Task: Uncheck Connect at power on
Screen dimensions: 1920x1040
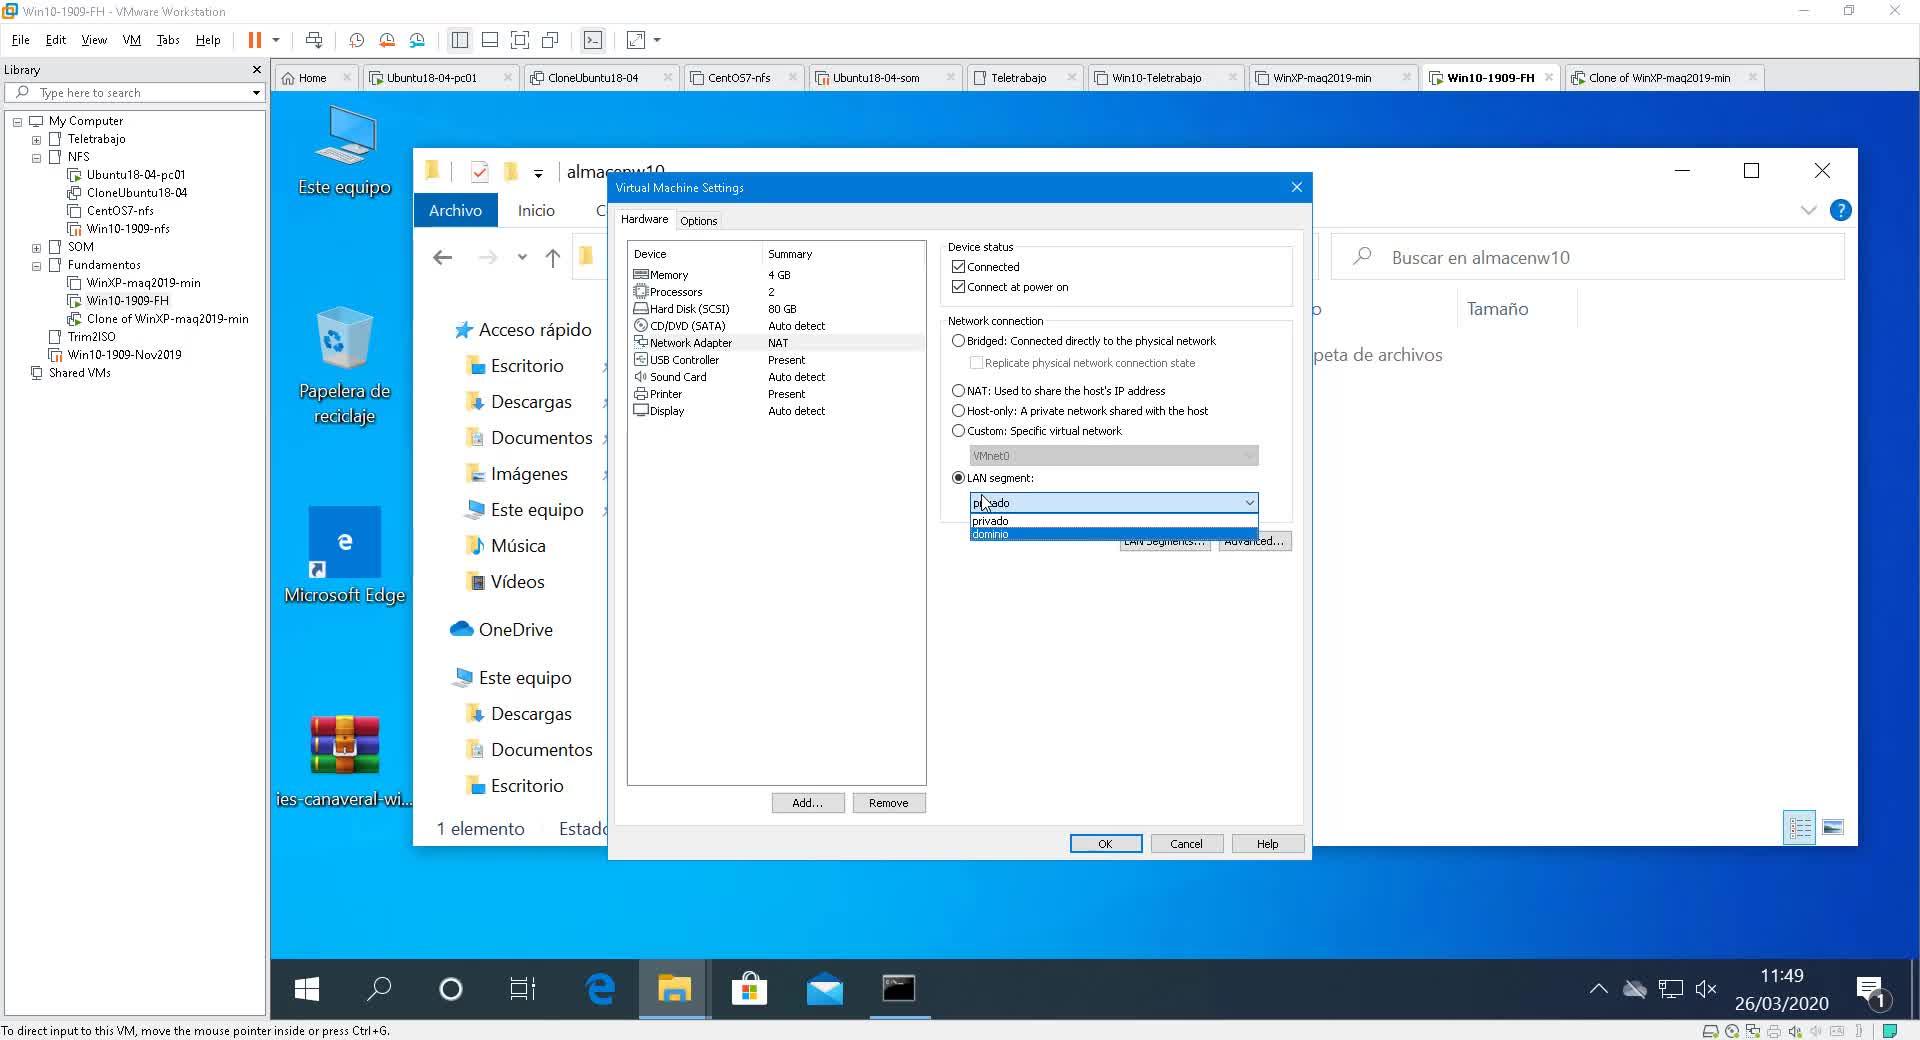Action: click(959, 287)
